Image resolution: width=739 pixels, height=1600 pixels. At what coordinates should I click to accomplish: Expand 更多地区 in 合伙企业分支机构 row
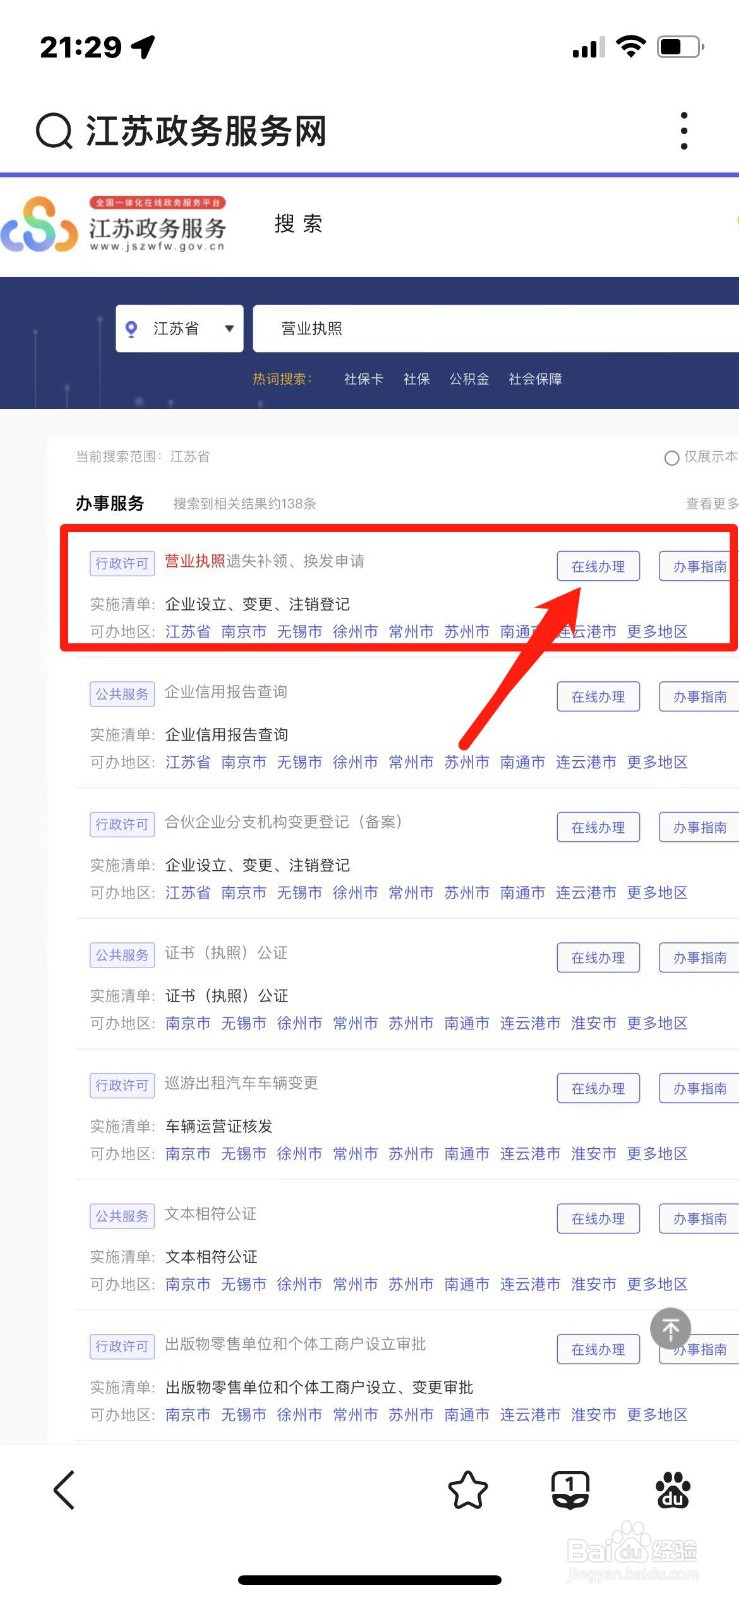[x=657, y=893]
